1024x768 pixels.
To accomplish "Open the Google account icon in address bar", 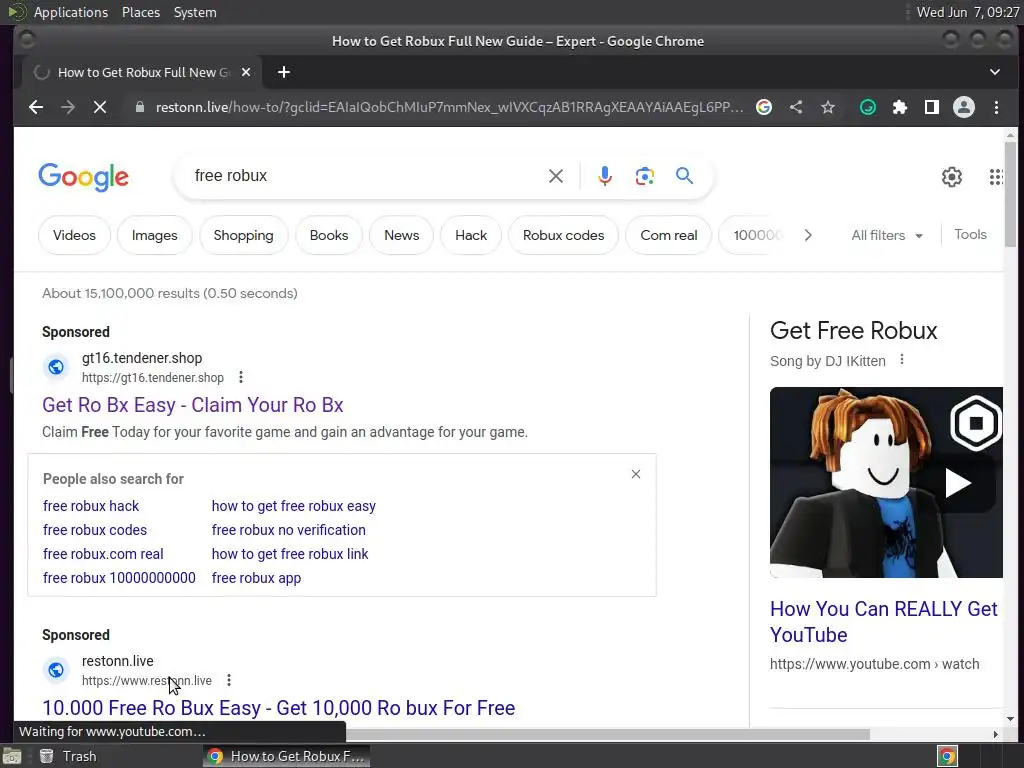I will [763, 107].
